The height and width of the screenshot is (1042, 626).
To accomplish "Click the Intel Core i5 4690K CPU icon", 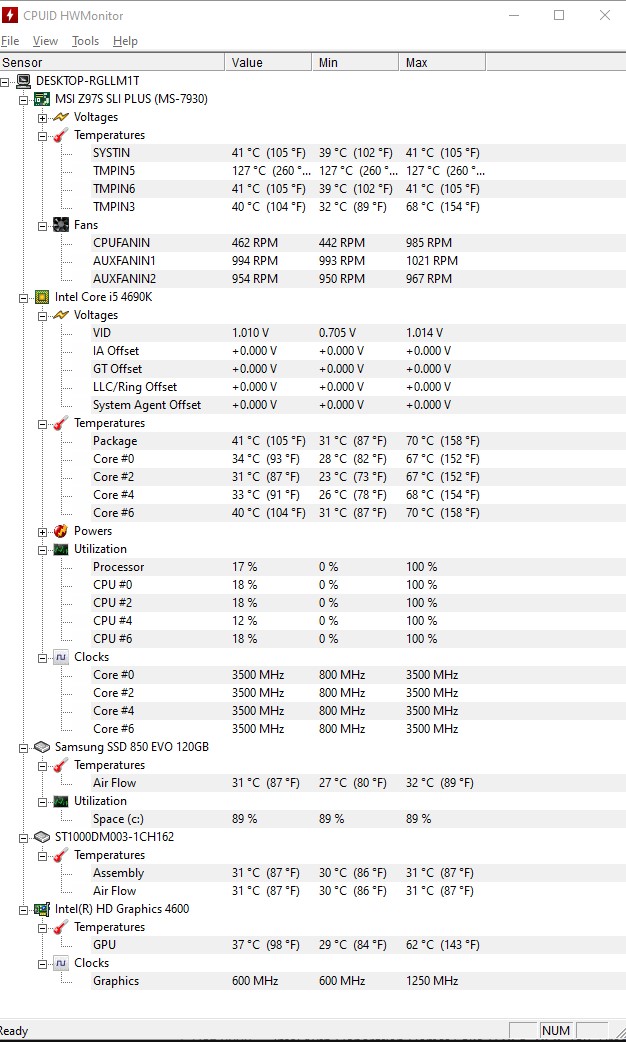I will (x=42, y=297).
